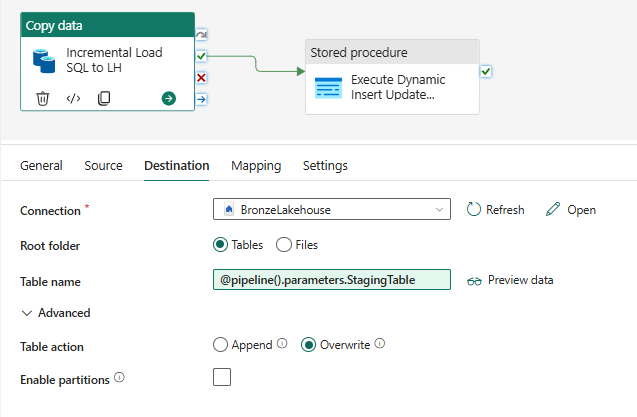Viewport: 637px width, 417px height.
Task: Click the info icon next to Append
Action: coord(282,343)
